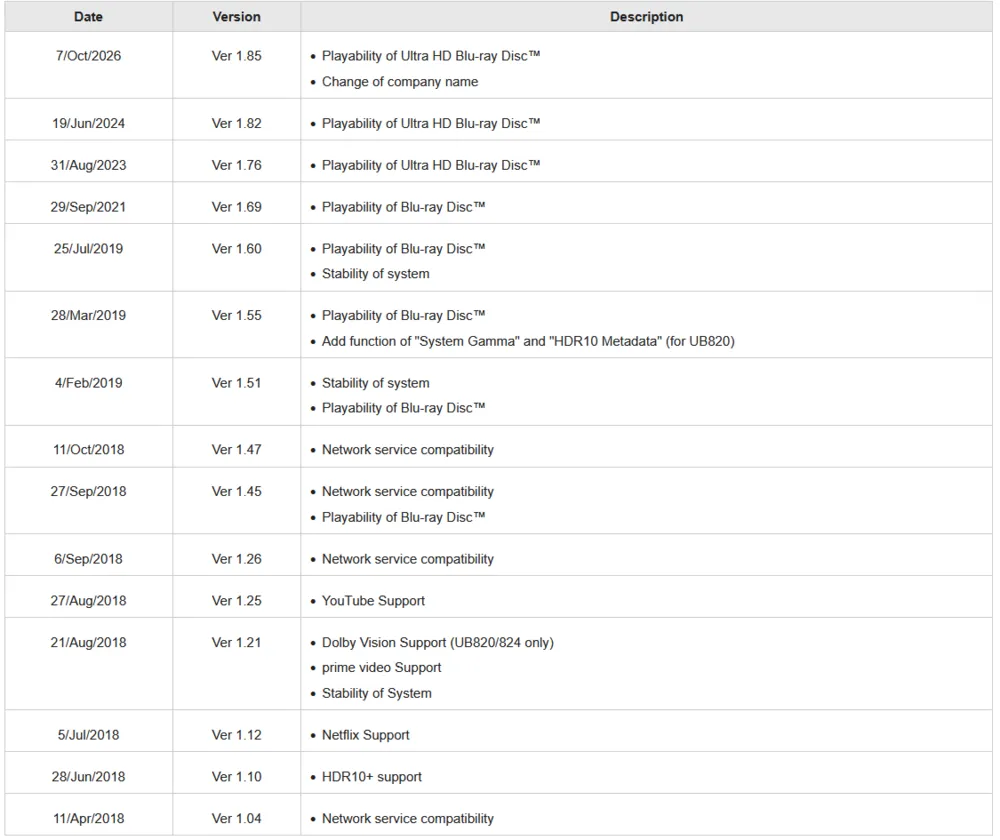The width and height of the screenshot is (1000, 840).
Task: Select version Ver 1.82
Action: coord(237,124)
